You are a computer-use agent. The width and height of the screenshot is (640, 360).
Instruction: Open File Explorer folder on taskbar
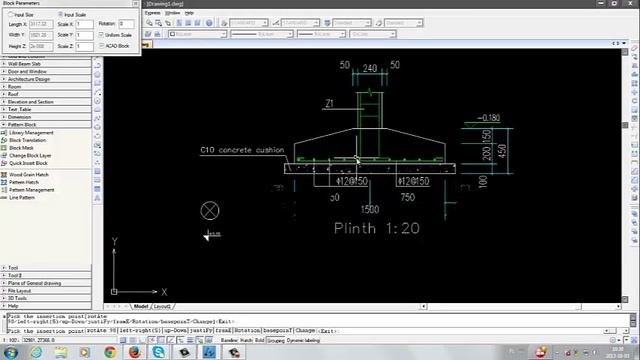point(61,352)
